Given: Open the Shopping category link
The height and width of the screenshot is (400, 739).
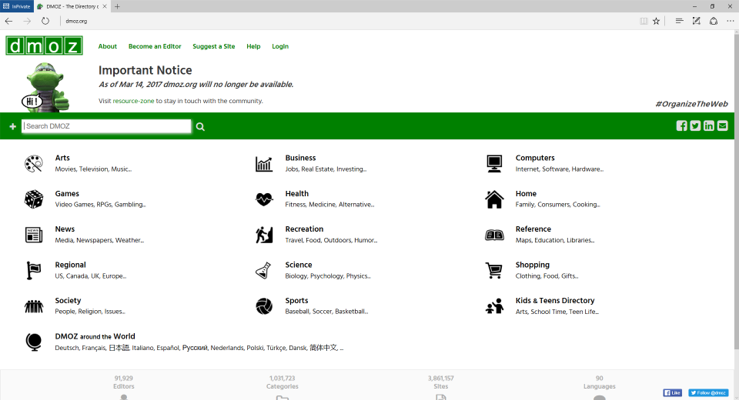Looking at the screenshot, I should pyautogui.click(x=532, y=265).
